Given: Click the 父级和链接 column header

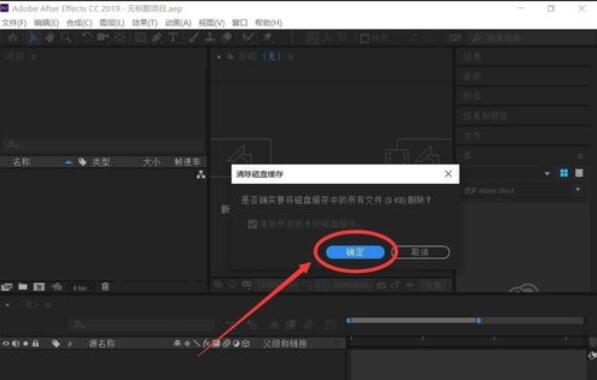Looking at the screenshot, I should point(285,343).
